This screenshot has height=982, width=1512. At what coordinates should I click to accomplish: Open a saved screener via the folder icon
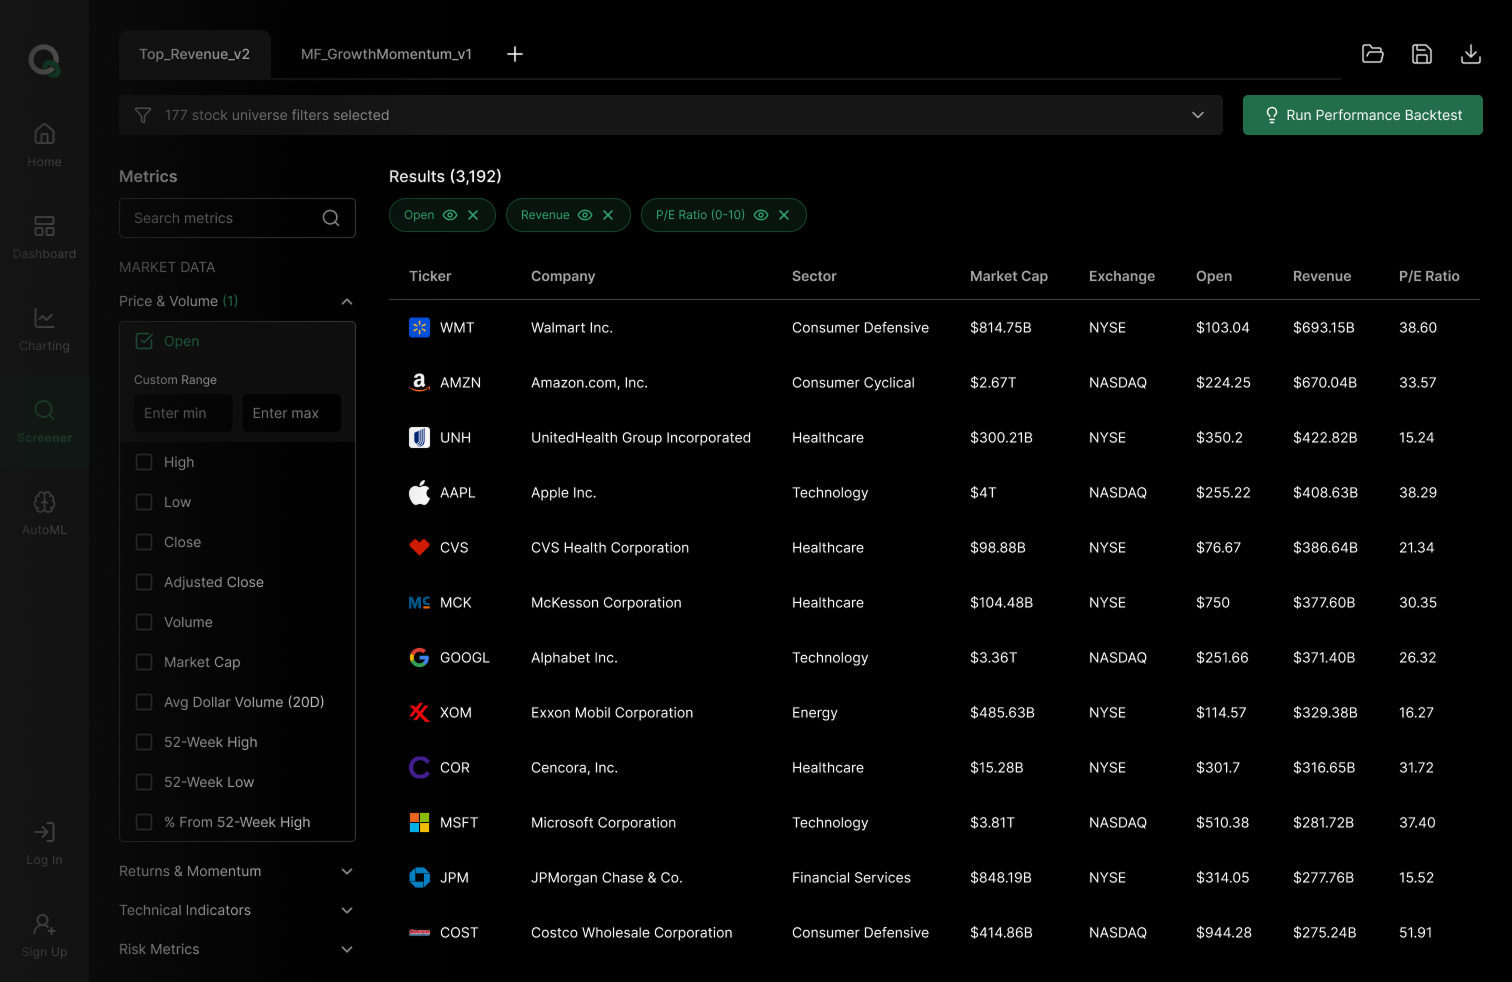1372,54
